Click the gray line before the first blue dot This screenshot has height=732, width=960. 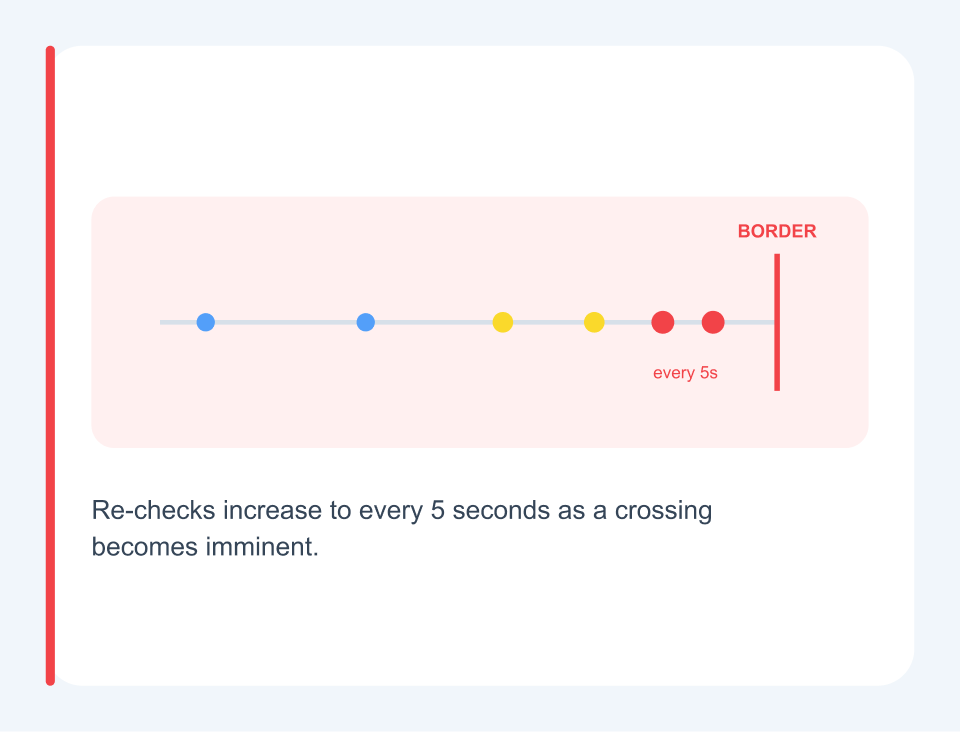coord(178,322)
